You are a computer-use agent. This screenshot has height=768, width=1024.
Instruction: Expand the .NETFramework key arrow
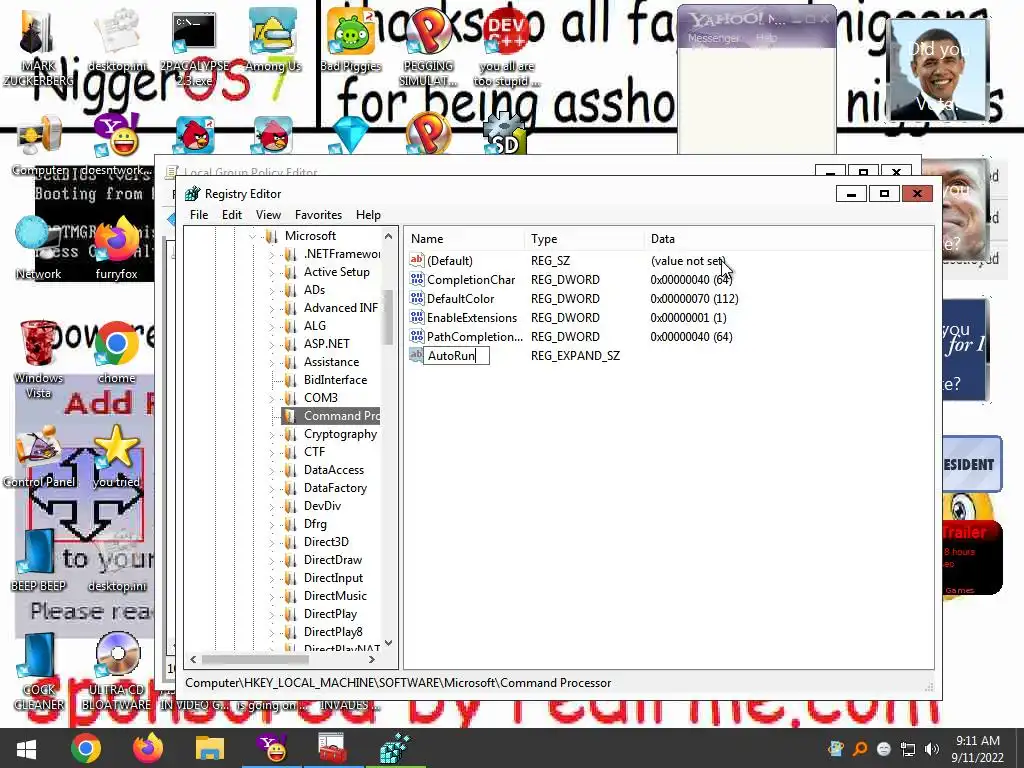coord(272,254)
